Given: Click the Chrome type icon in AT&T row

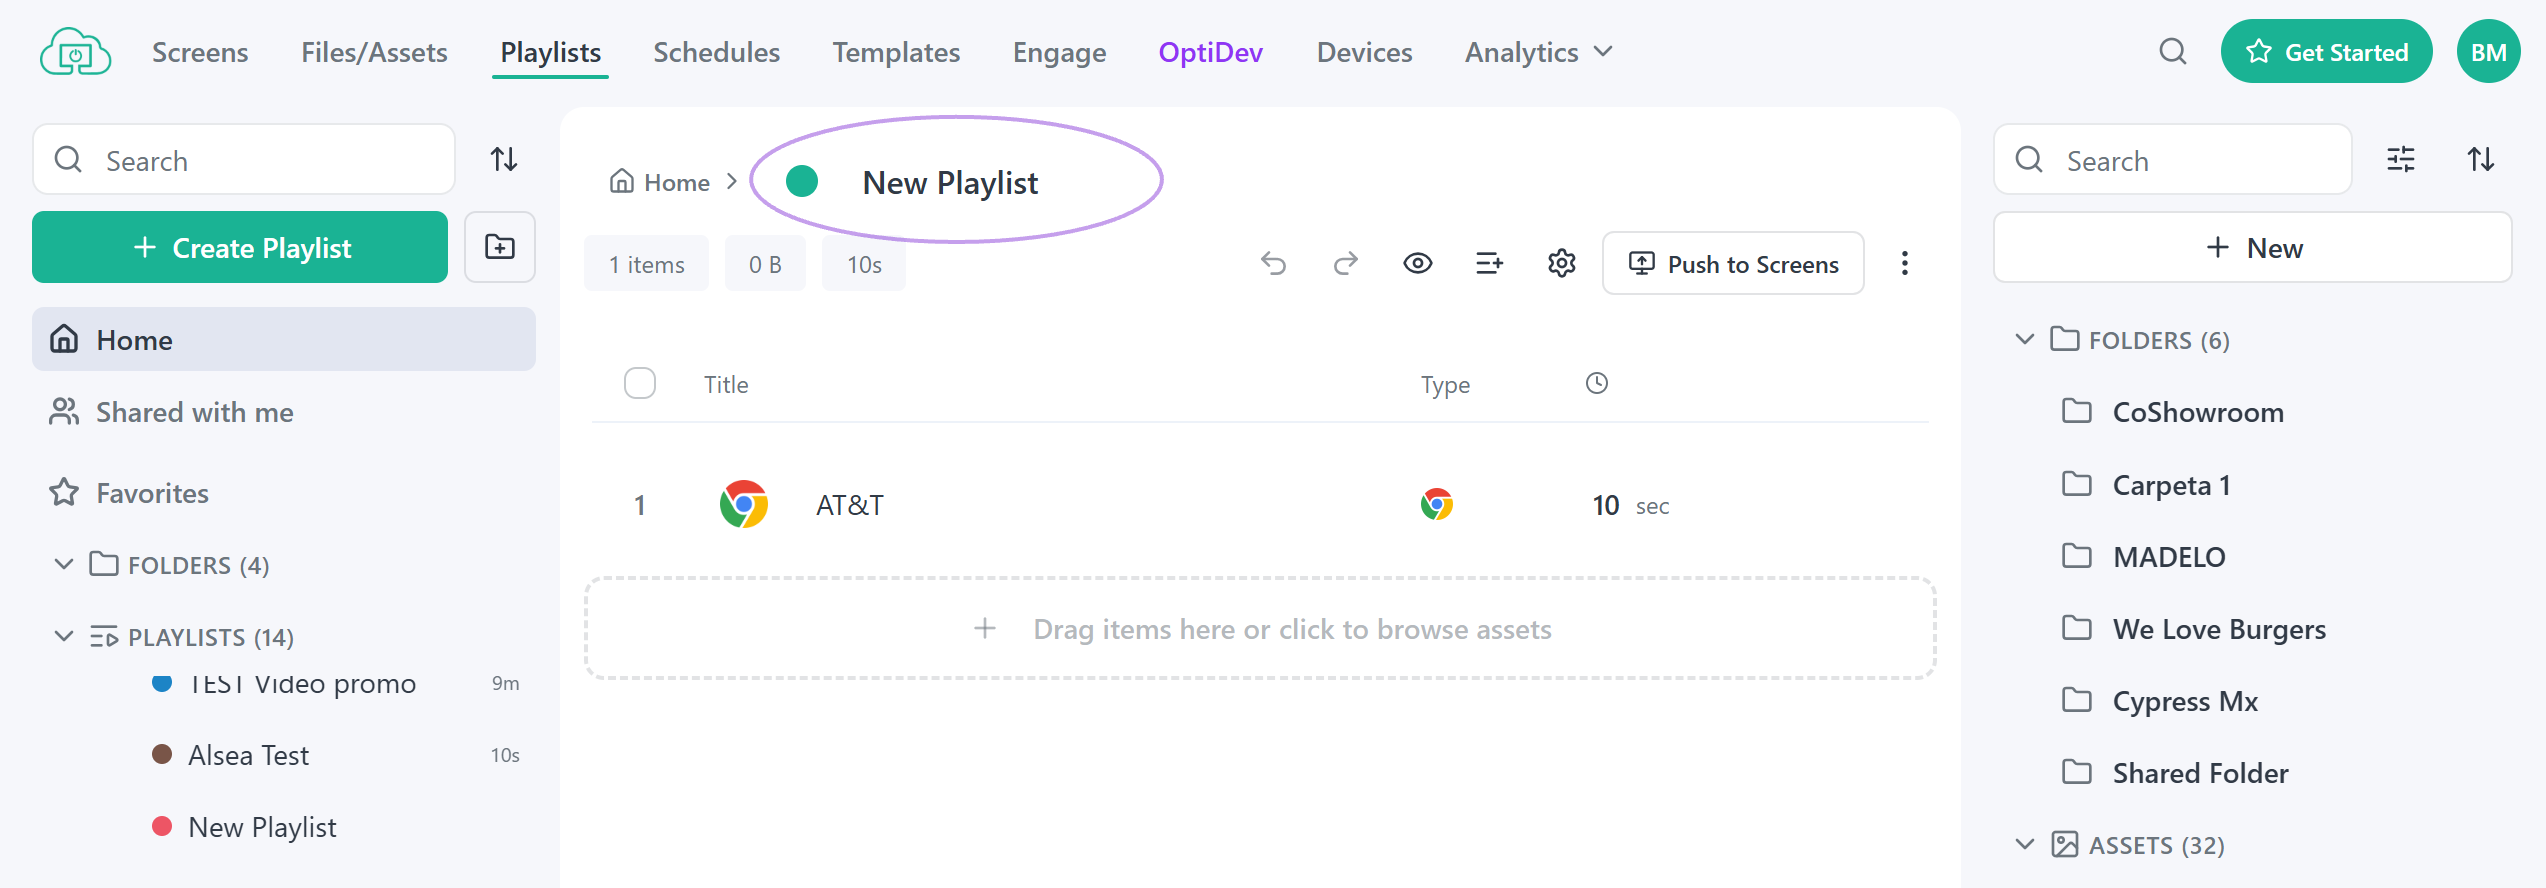Looking at the screenshot, I should coord(1437,505).
